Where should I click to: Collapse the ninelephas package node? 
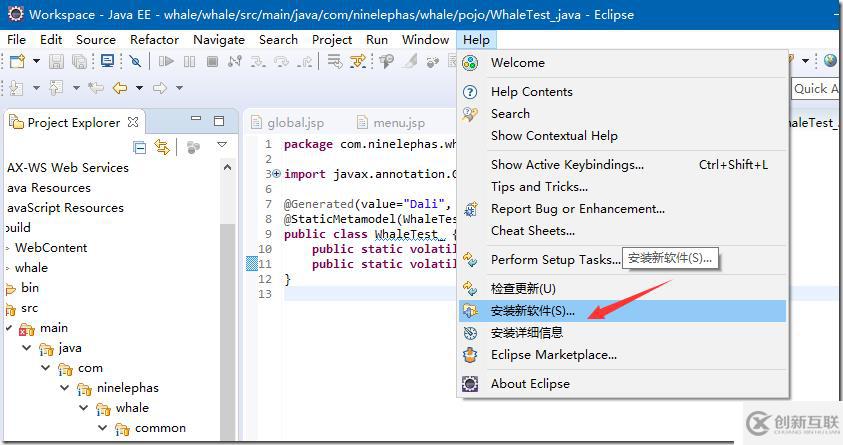(65, 387)
